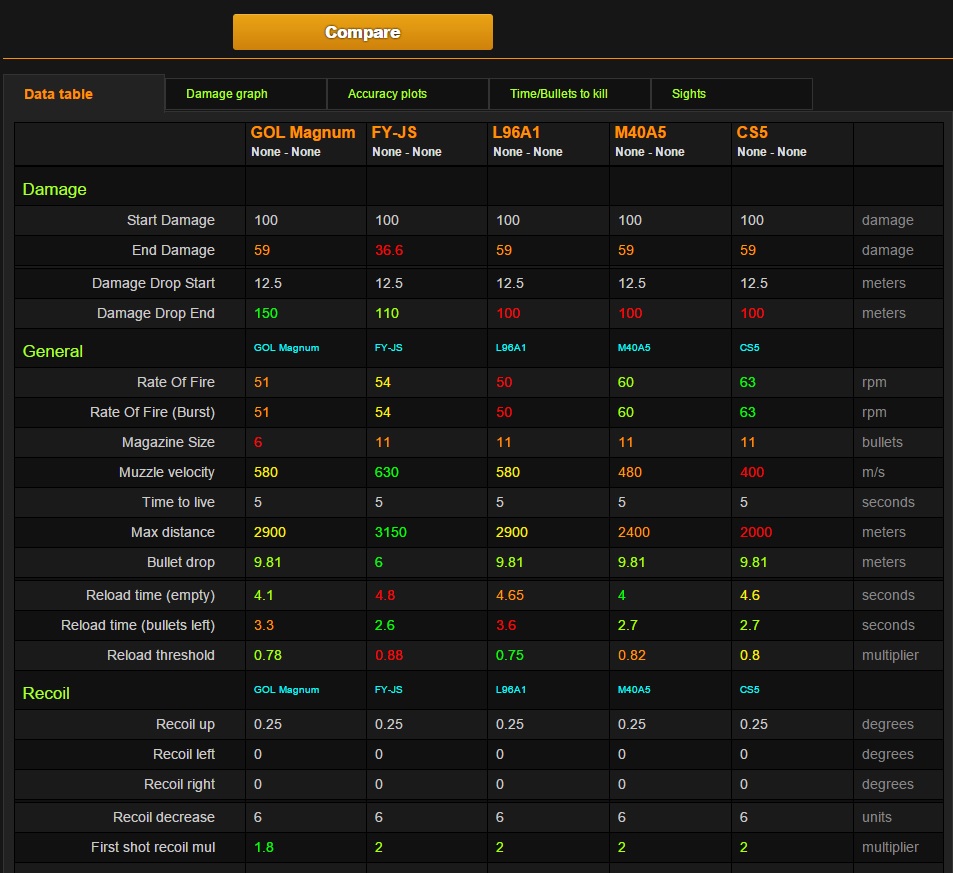
Task: Click FY-JS Reload threshold 0.88
Action: coord(389,655)
